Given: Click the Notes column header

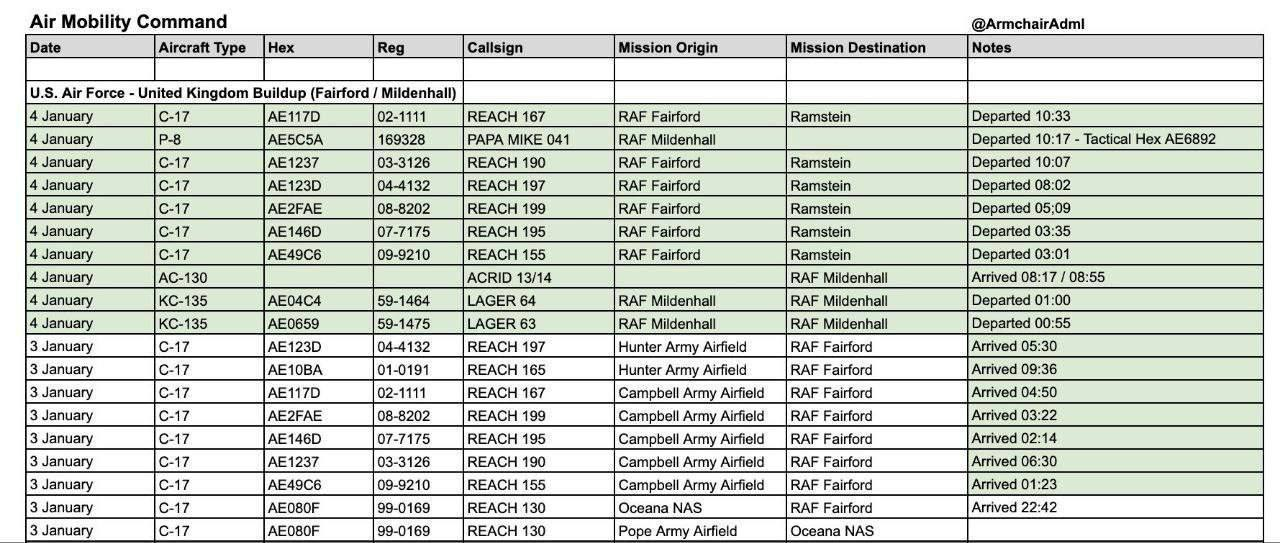Looking at the screenshot, I should pyautogui.click(x=991, y=47).
